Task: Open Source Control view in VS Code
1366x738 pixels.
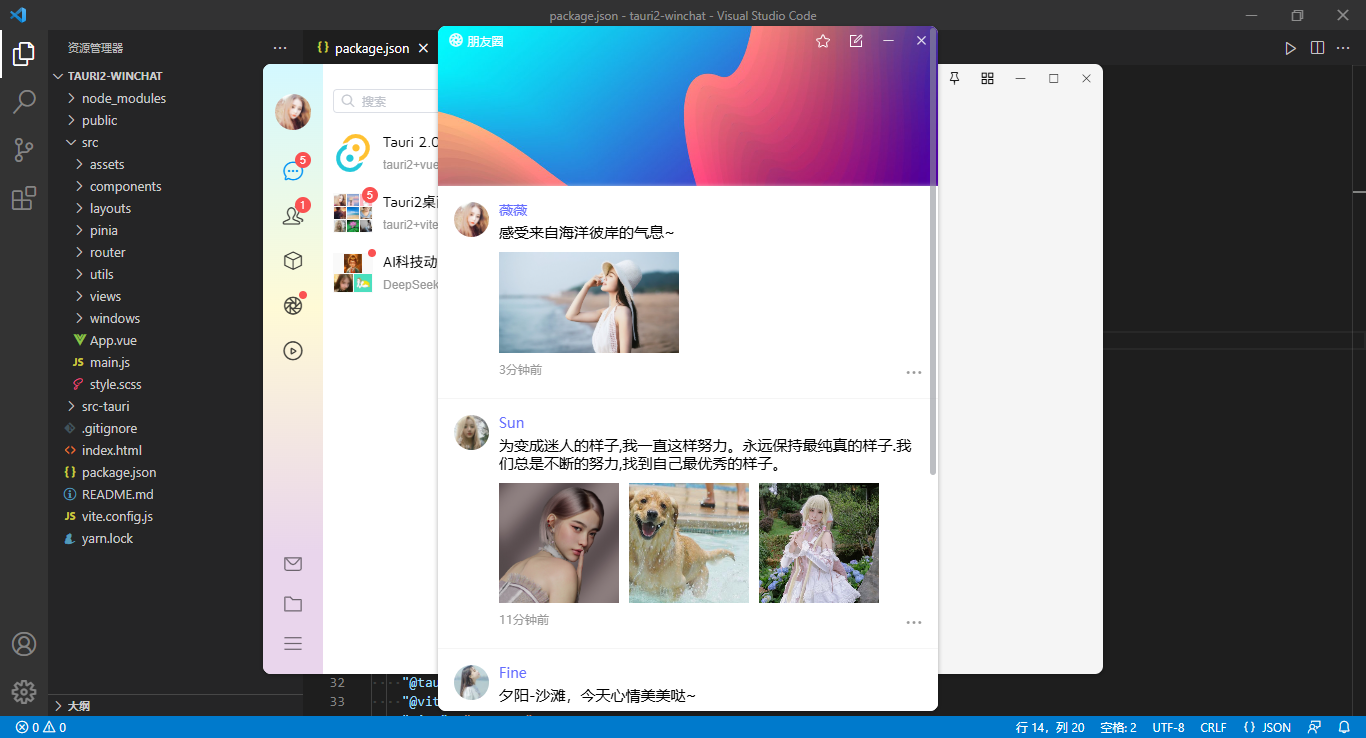Action: coord(24,149)
